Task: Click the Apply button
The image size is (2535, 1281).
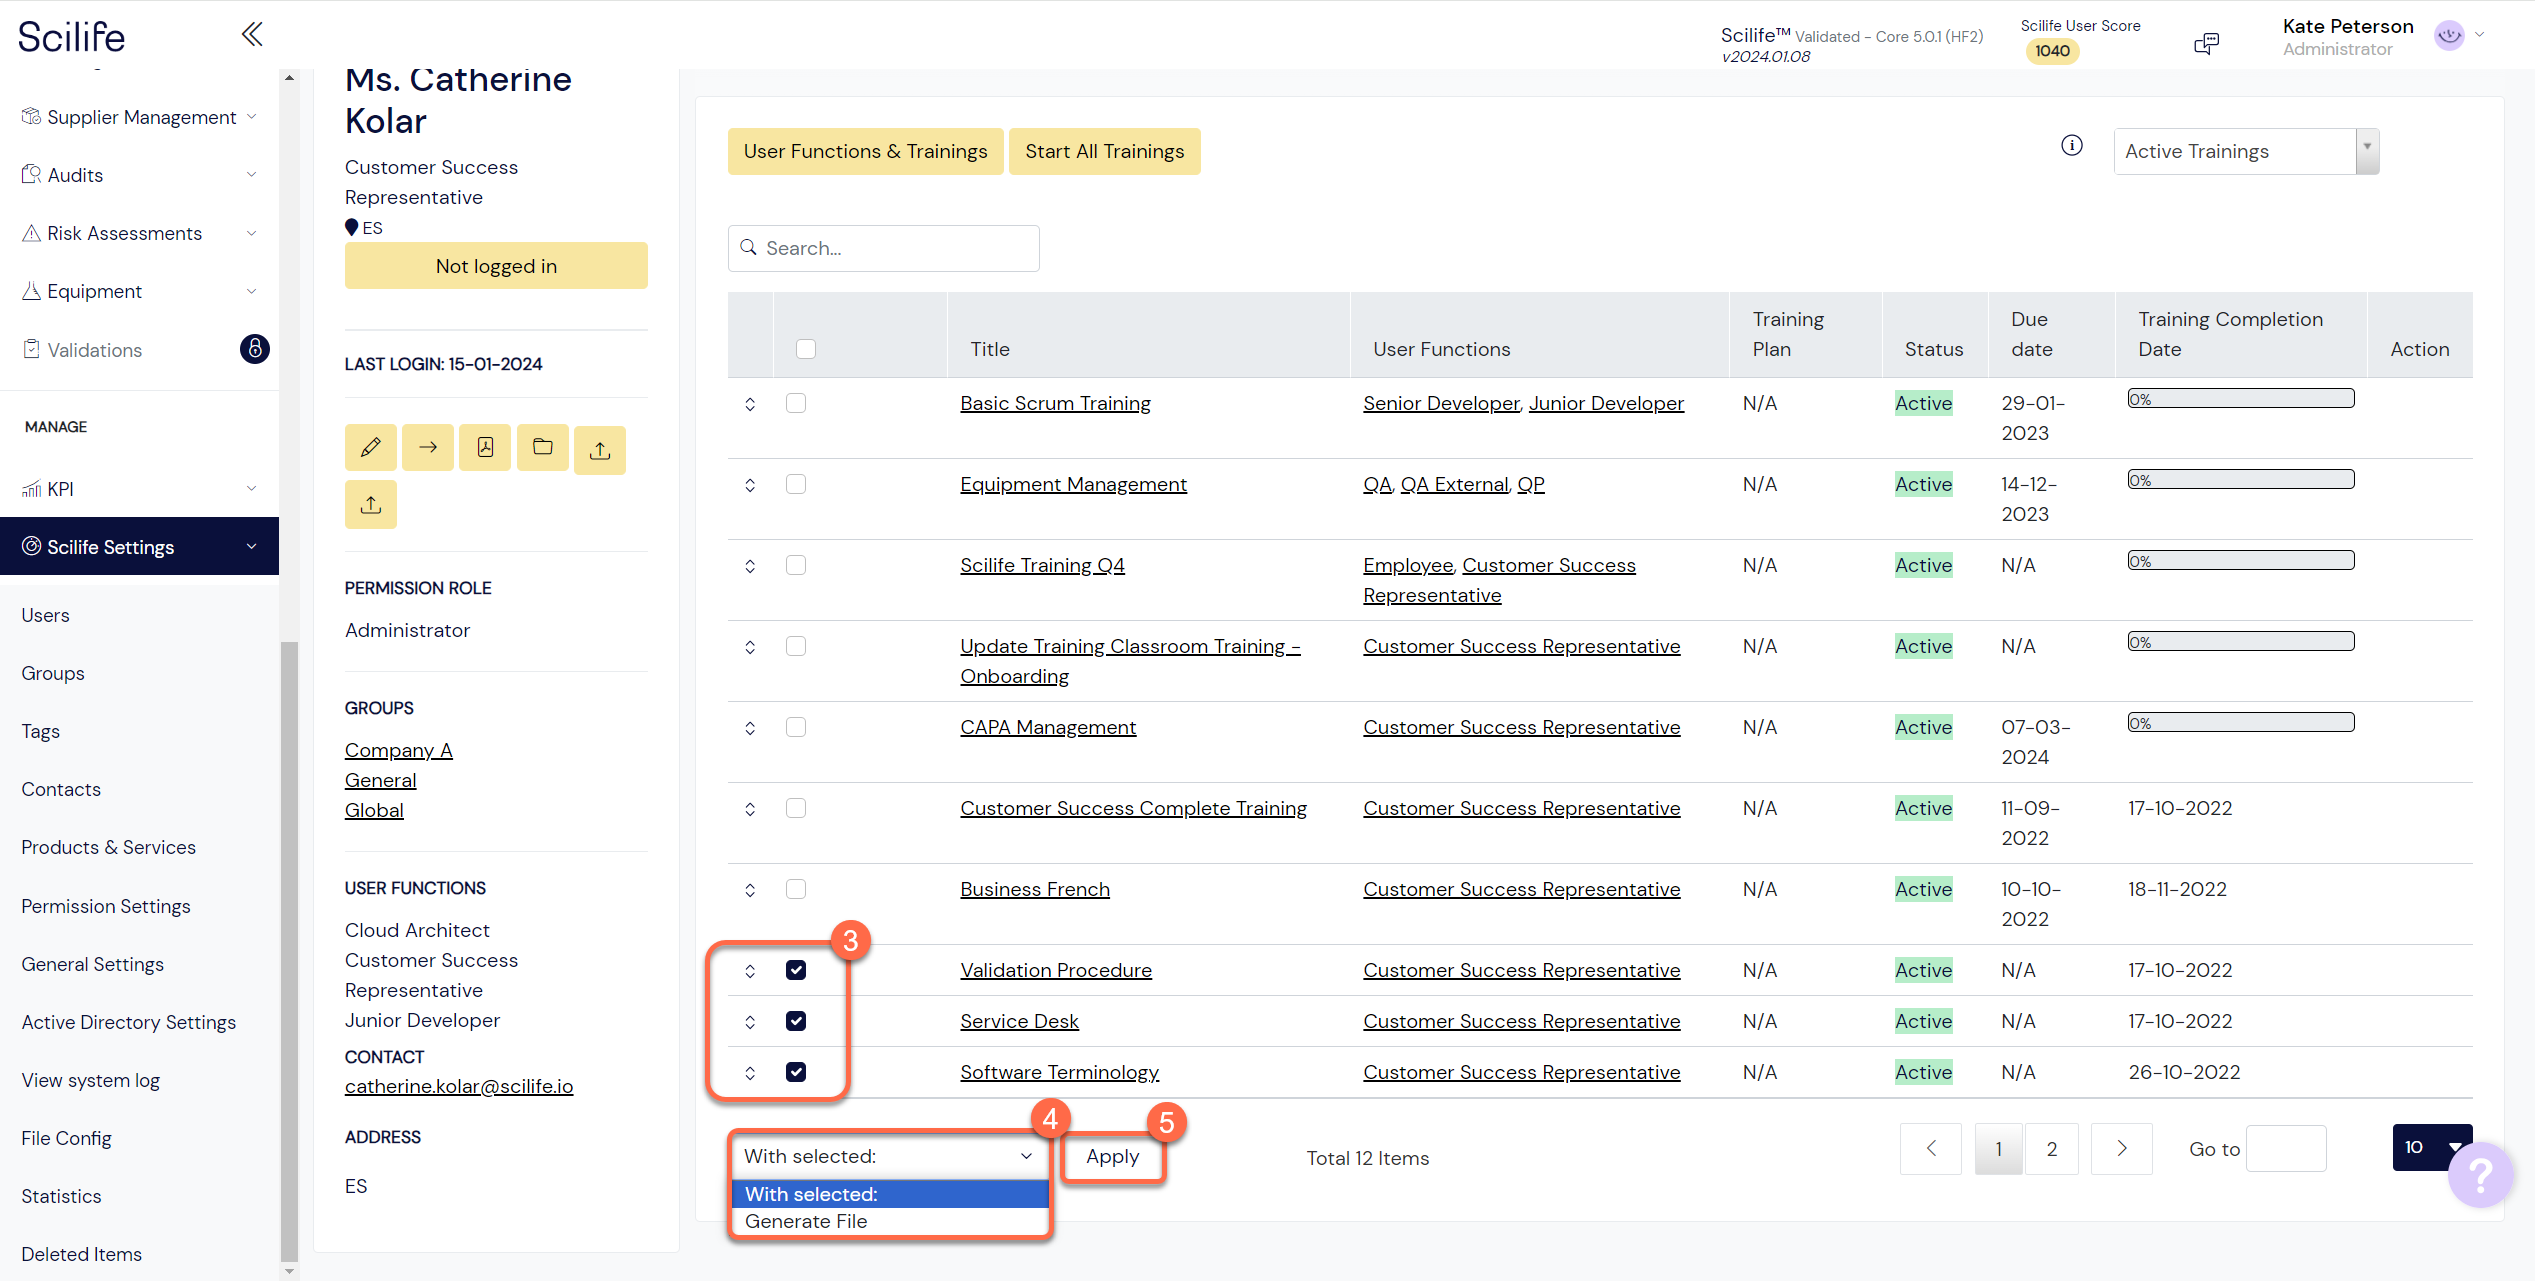Action: [x=1113, y=1156]
